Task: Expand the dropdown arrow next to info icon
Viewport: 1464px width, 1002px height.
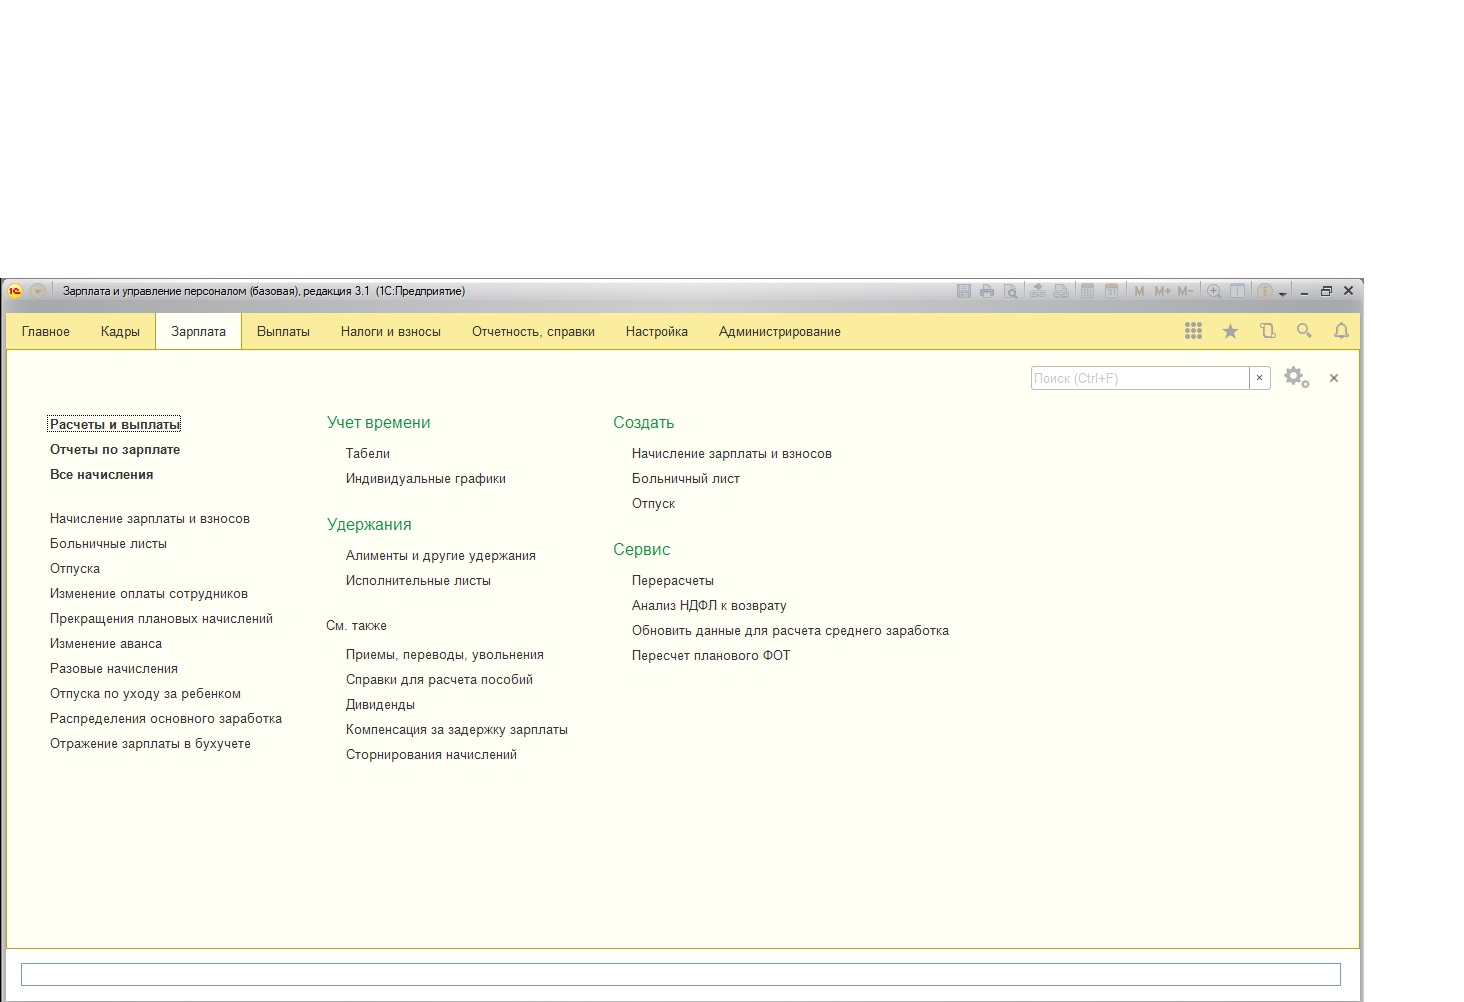Action: 1282,293
